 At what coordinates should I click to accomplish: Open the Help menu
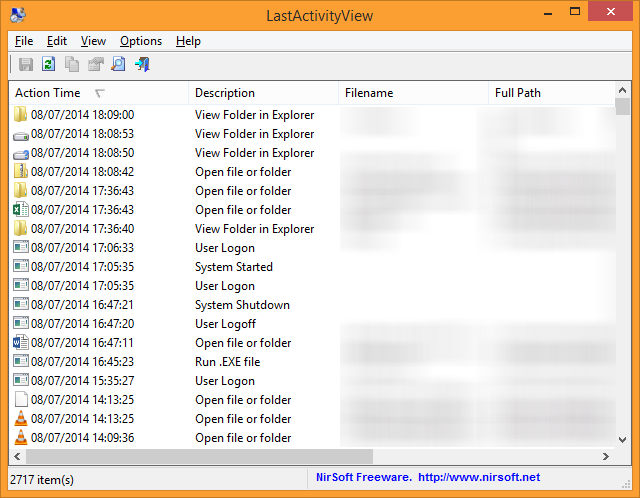188,41
